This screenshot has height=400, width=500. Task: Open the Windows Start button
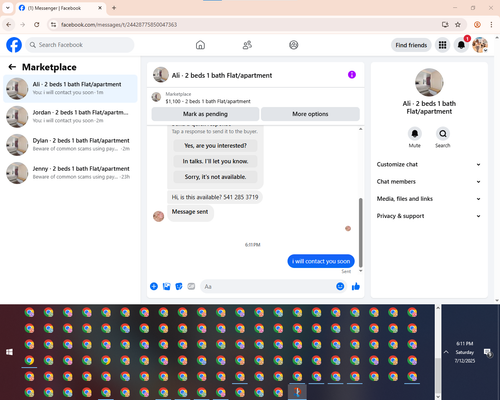9,352
